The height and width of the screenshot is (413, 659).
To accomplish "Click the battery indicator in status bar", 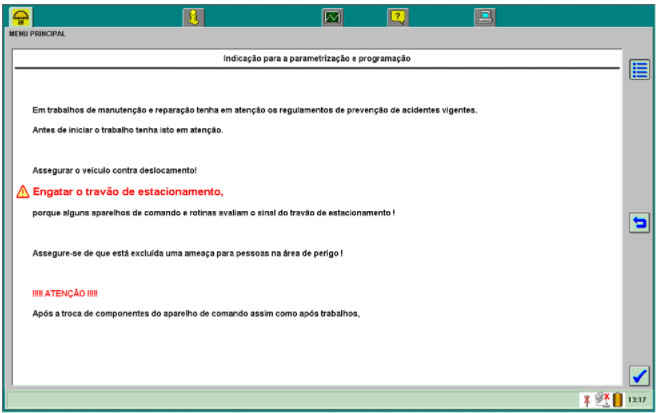I will coord(617,400).
